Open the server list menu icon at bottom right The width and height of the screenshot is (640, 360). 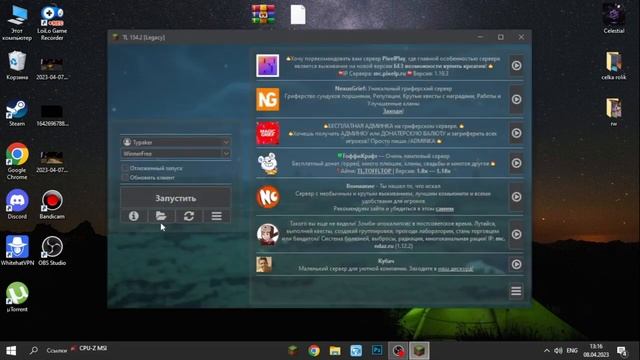click(516, 291)
